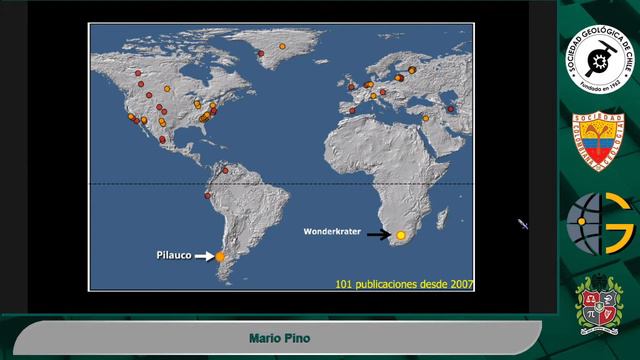The image size is (640, 360).
Task: Click the red marker in Spain
Action: [352, 110]
